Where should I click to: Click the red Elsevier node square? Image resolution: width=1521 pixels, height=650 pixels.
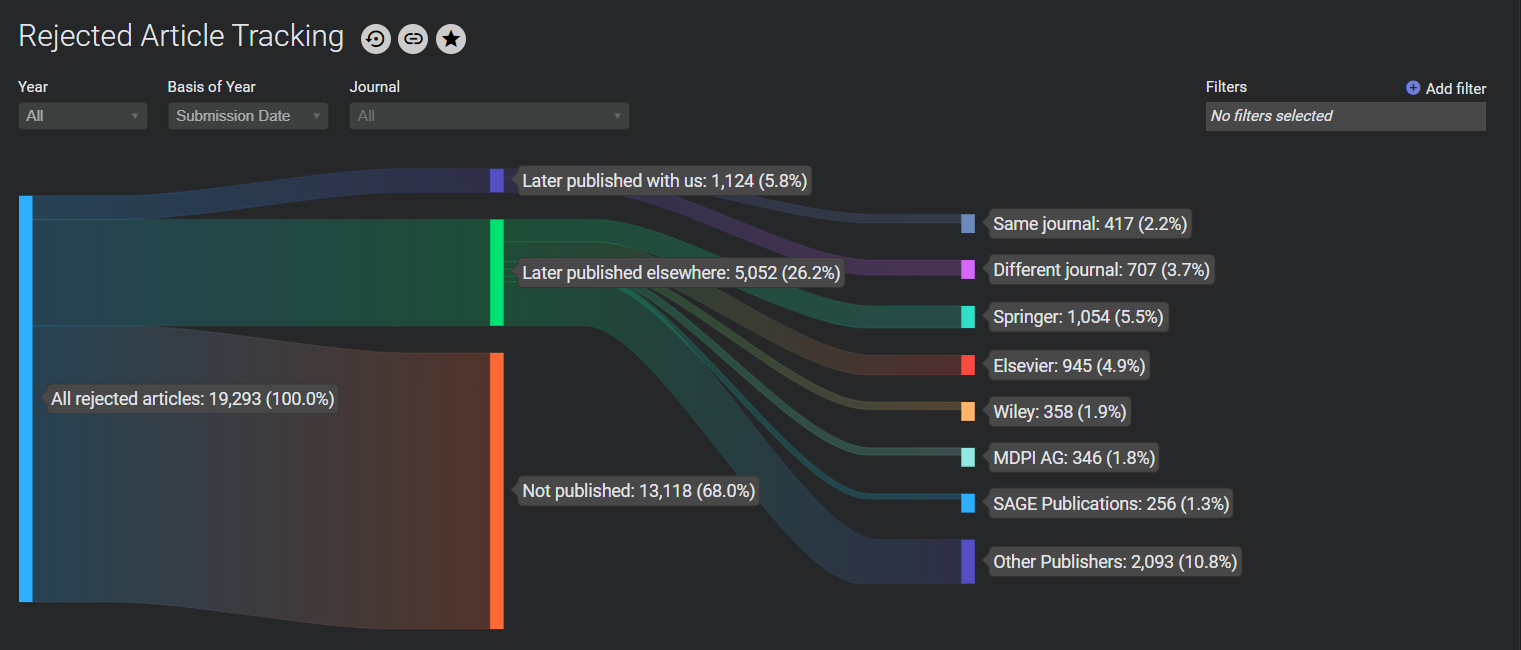click(967, 365)
